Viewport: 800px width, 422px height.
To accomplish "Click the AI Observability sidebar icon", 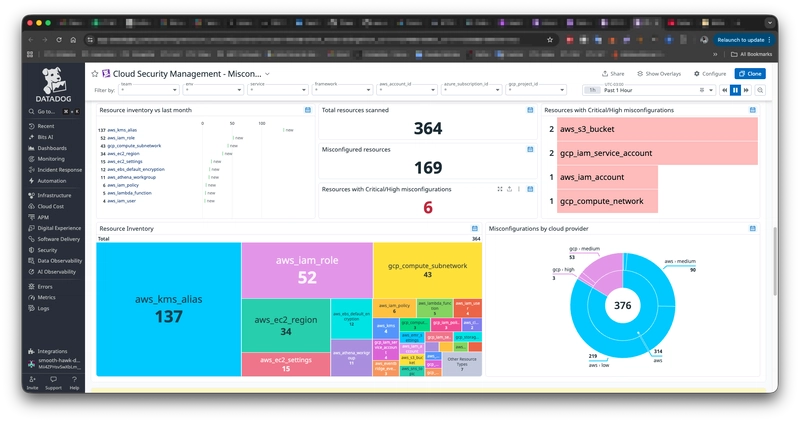I will pyautogui.click(x=31, y=272).
